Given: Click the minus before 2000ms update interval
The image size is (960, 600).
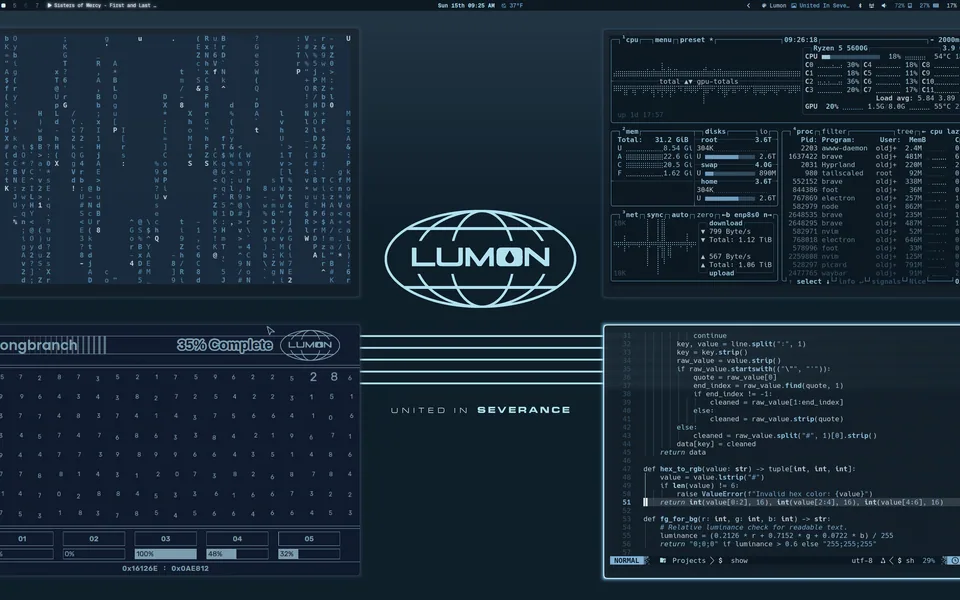Looking at the screenshot, I should (932, 40).
